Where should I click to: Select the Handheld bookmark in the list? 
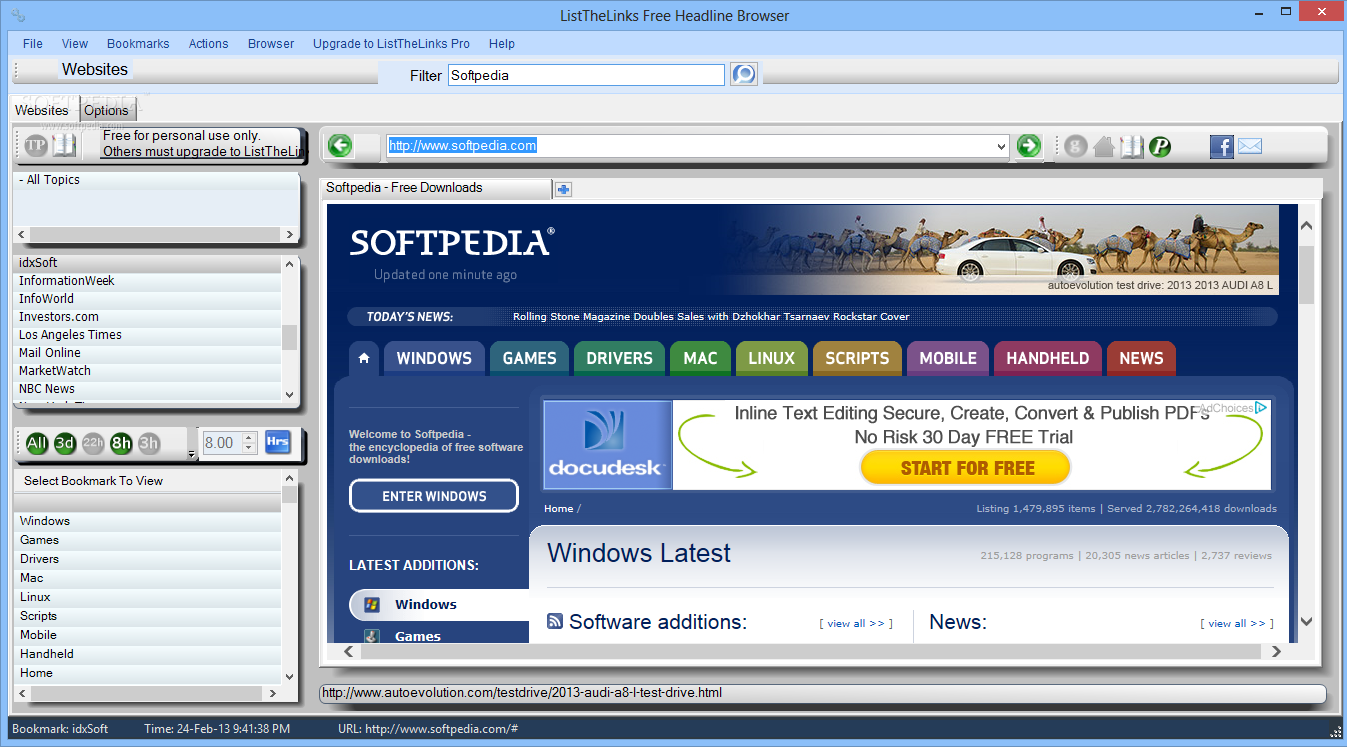[x=148, y=654]
